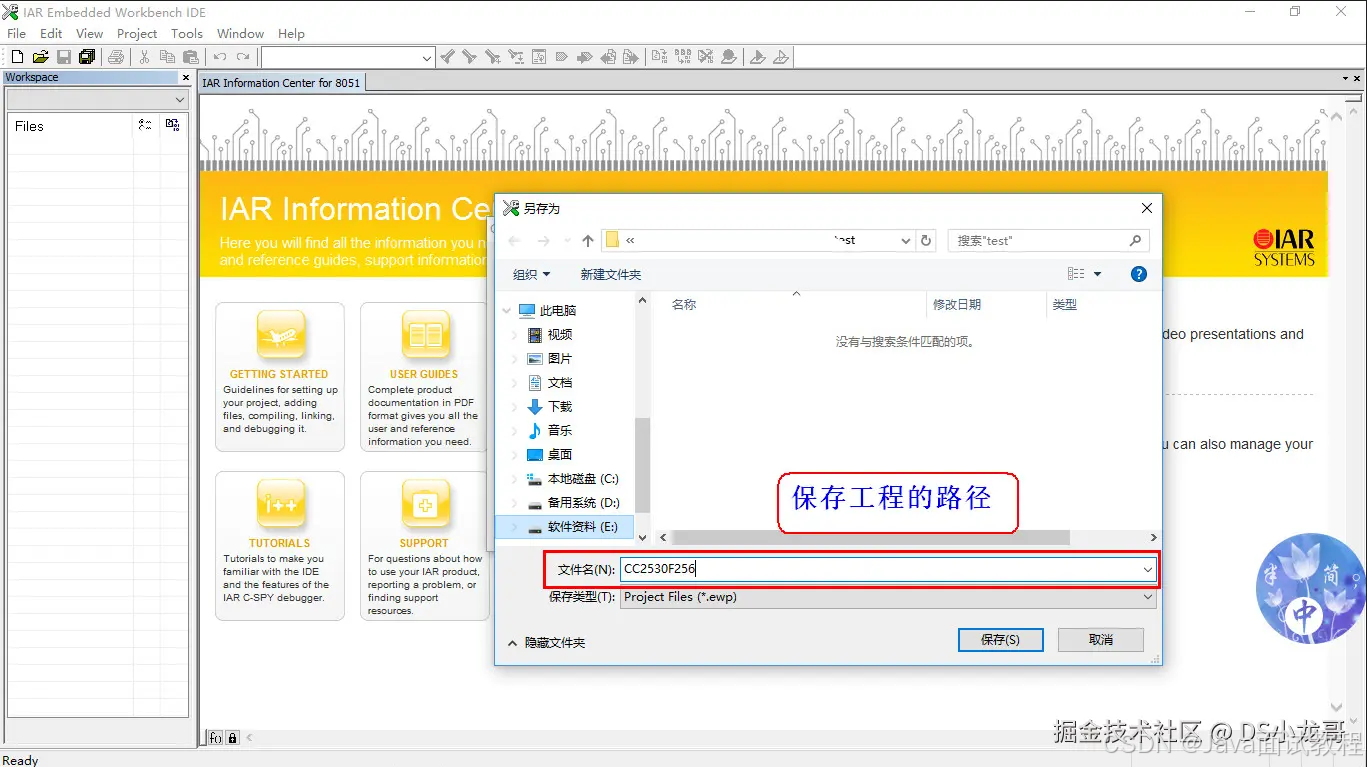This screenshot has height=767, width=1367.
Task: Click the Copy toolbar icon
Action: tap(167, 57)
